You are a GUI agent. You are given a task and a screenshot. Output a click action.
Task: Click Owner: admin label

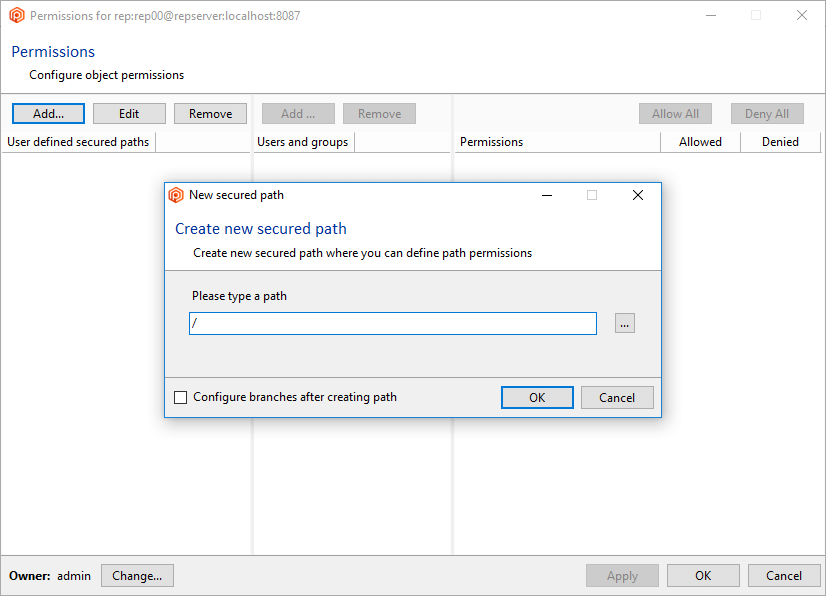click(50, 575)
